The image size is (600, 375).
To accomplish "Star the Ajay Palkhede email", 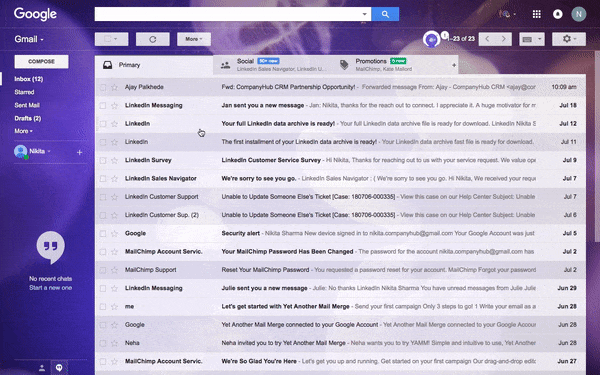I will 114,87.
